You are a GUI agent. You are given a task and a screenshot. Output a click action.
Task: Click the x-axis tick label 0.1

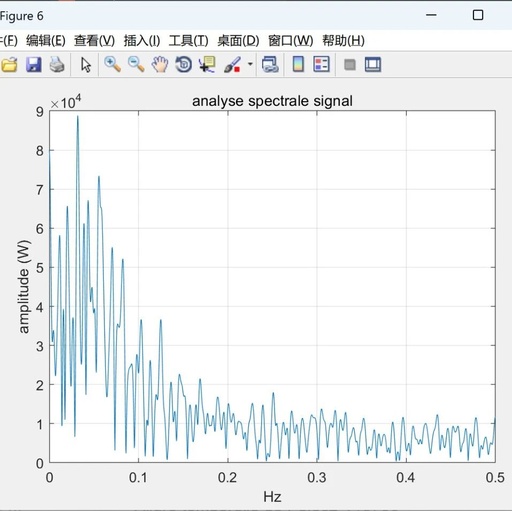[138, 478]
